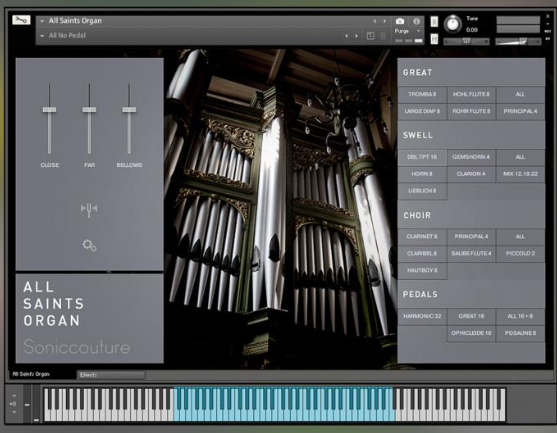Open the Effects tab

click(x=111, y=375)
